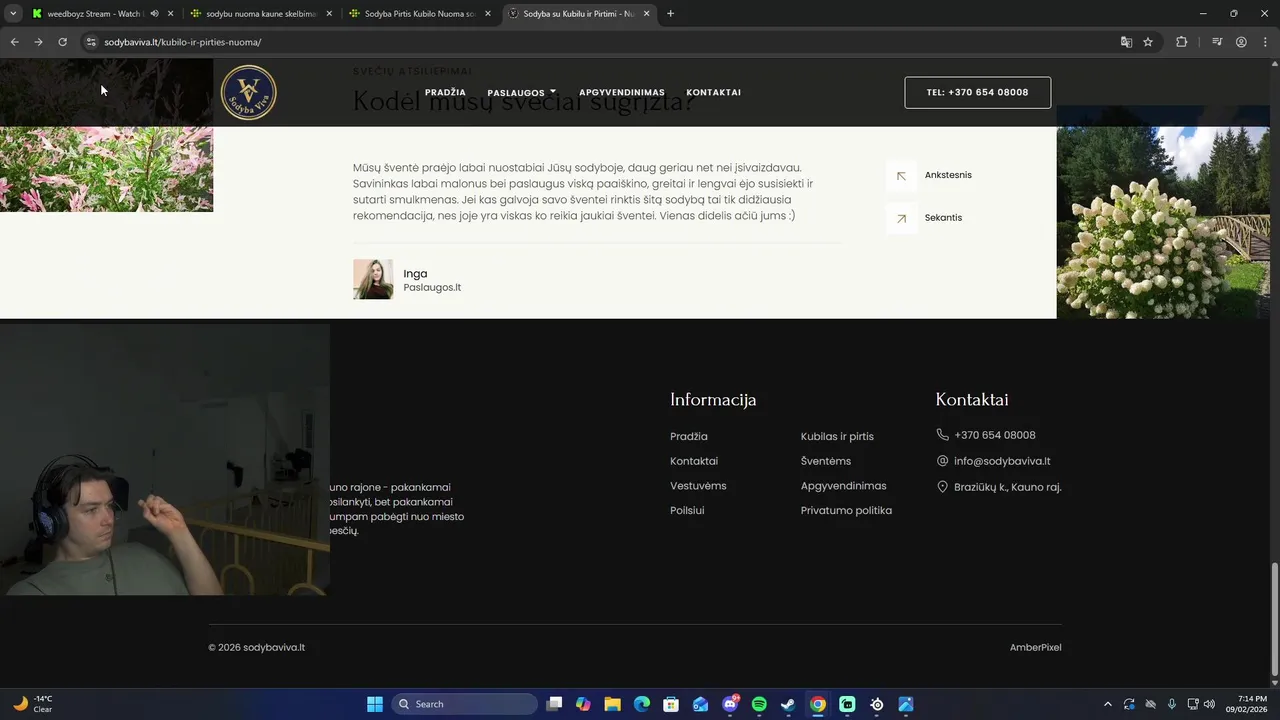This screenshot has width=1280, height=720.
Task: Open the Šventėms footer link
Action: tap(826, 461)
